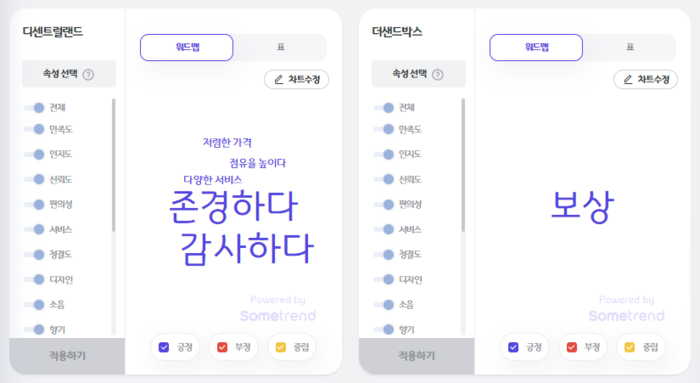Screen dimensions: 700x383
Task: Select 워드맵 tab in 더샌드박스 panel
Action: tap(536, 47)
